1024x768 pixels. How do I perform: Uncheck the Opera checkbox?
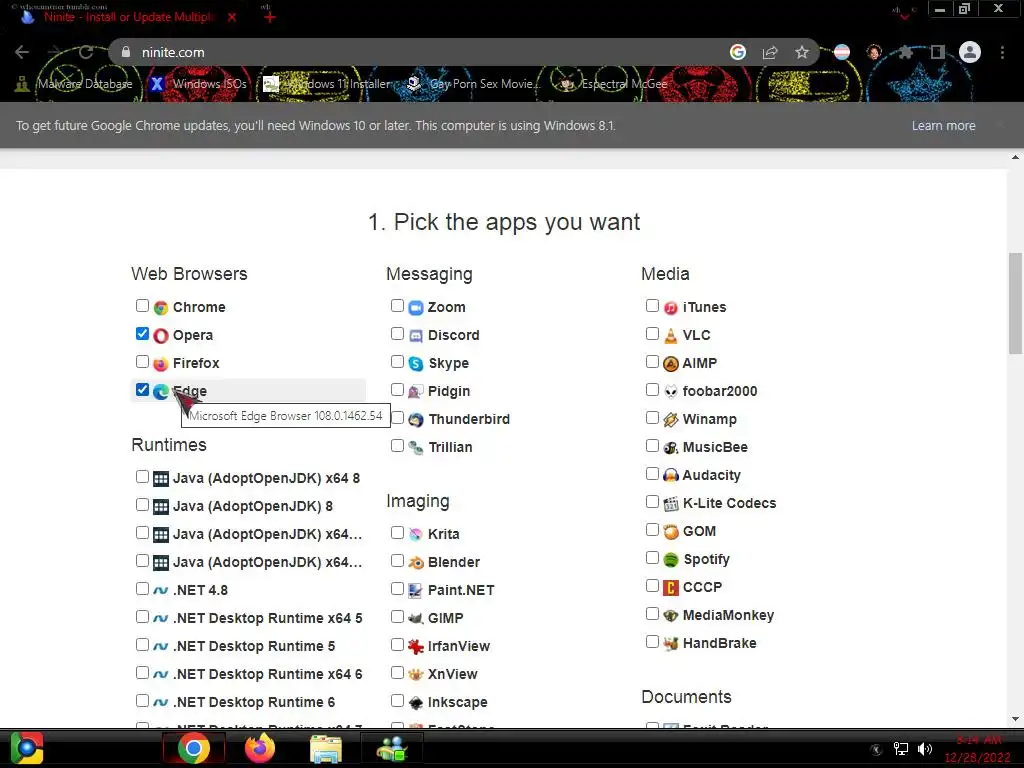point(142,334)
